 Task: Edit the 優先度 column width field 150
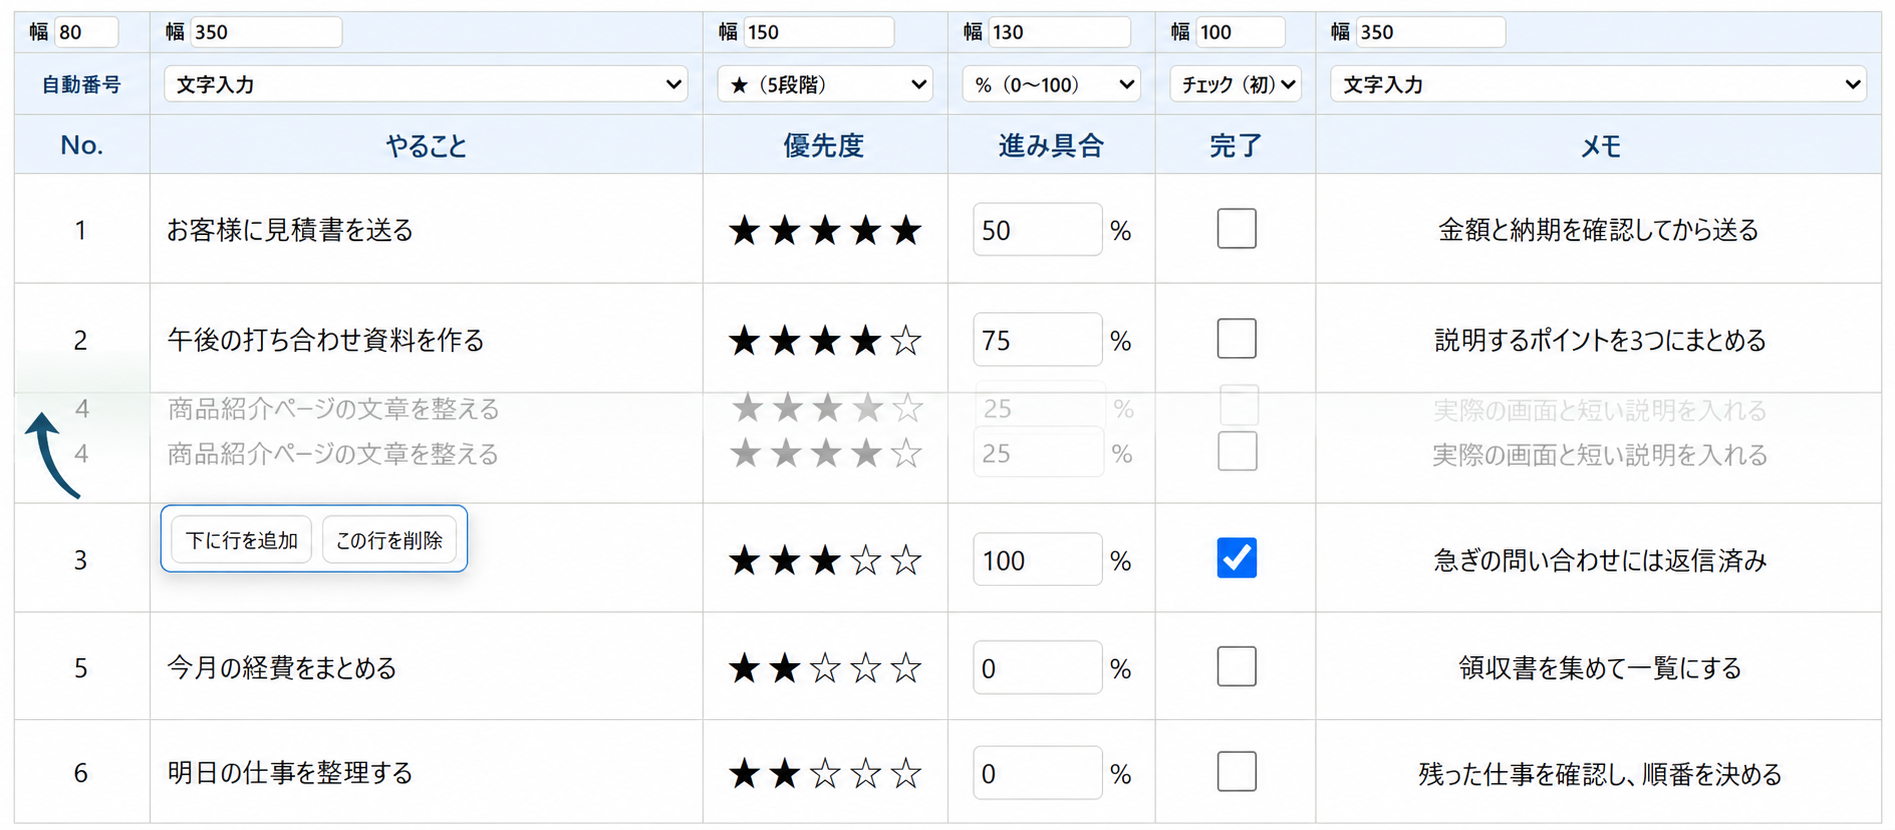click(x=819, y=32)
